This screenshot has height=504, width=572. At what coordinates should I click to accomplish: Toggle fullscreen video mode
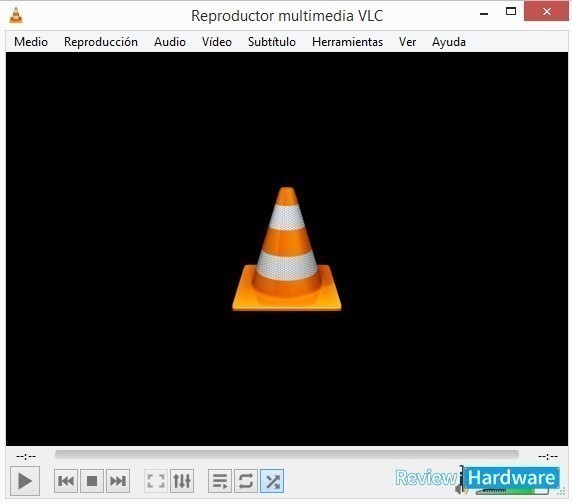[156, 481]
